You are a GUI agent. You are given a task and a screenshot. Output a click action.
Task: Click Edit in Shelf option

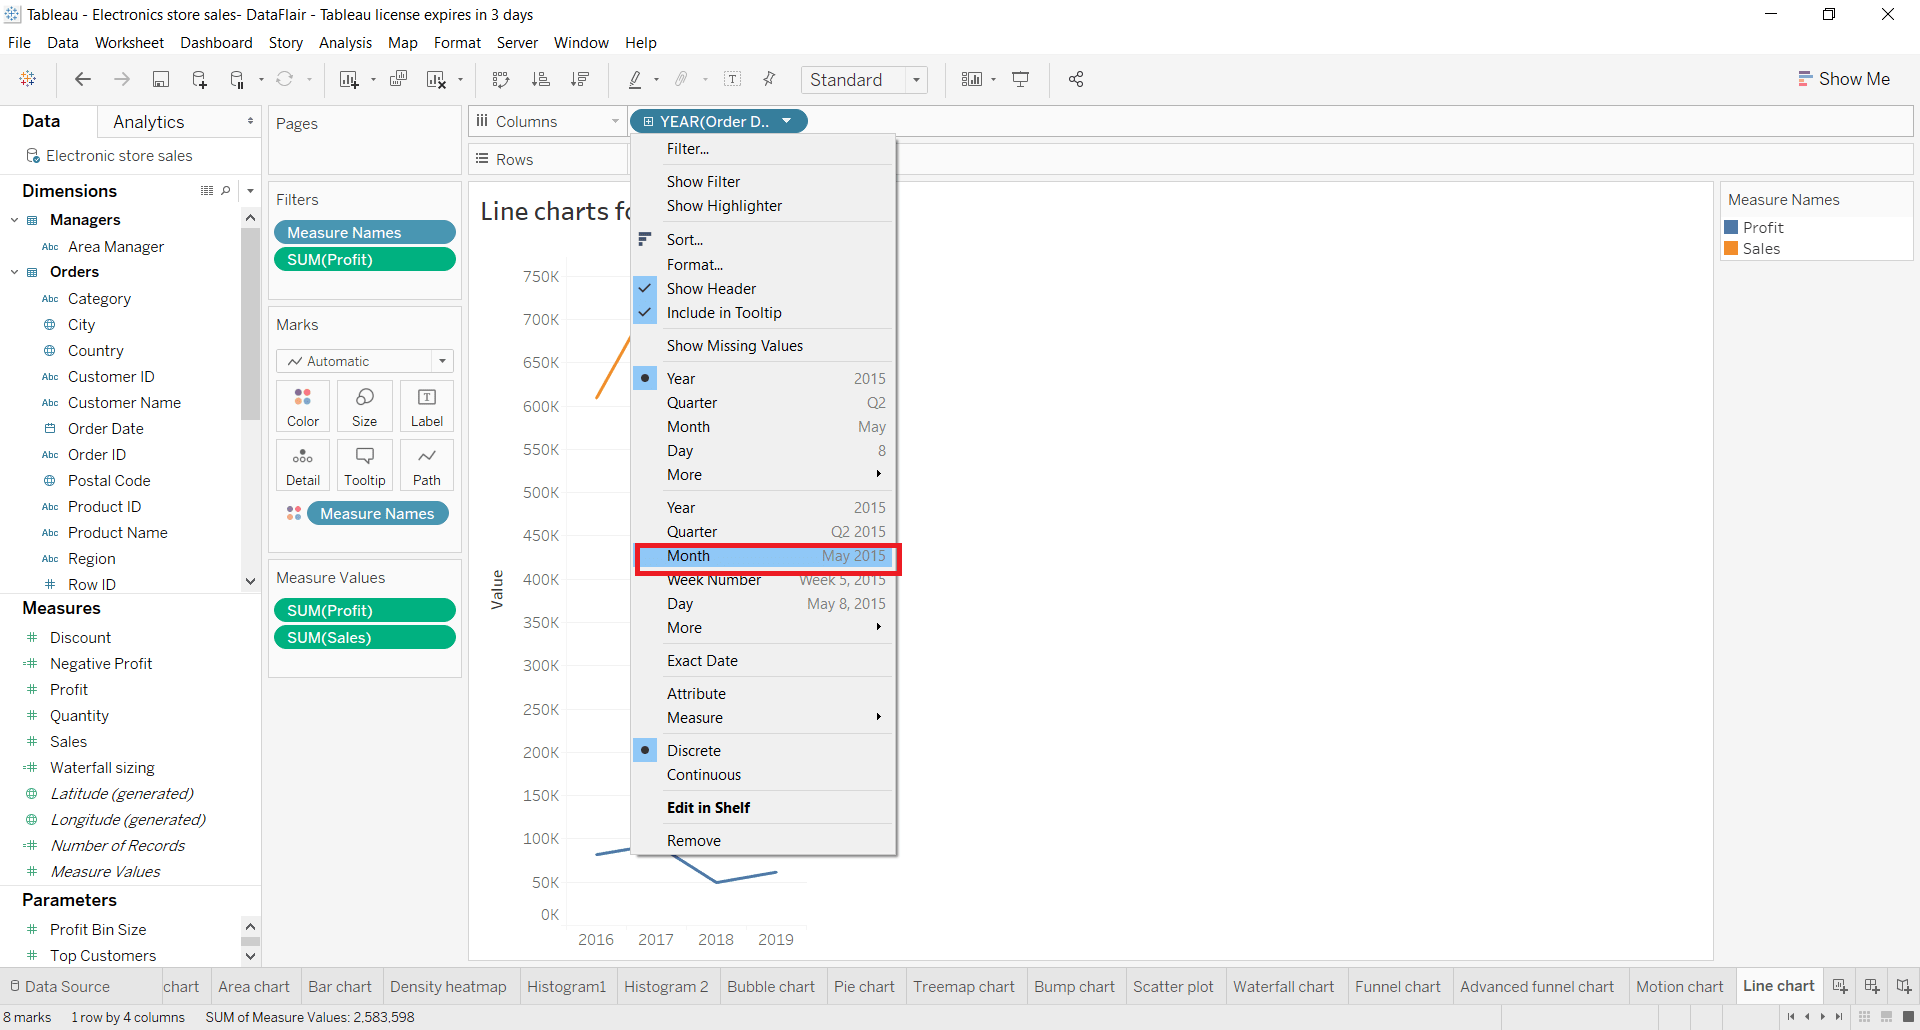coord(764,807)
